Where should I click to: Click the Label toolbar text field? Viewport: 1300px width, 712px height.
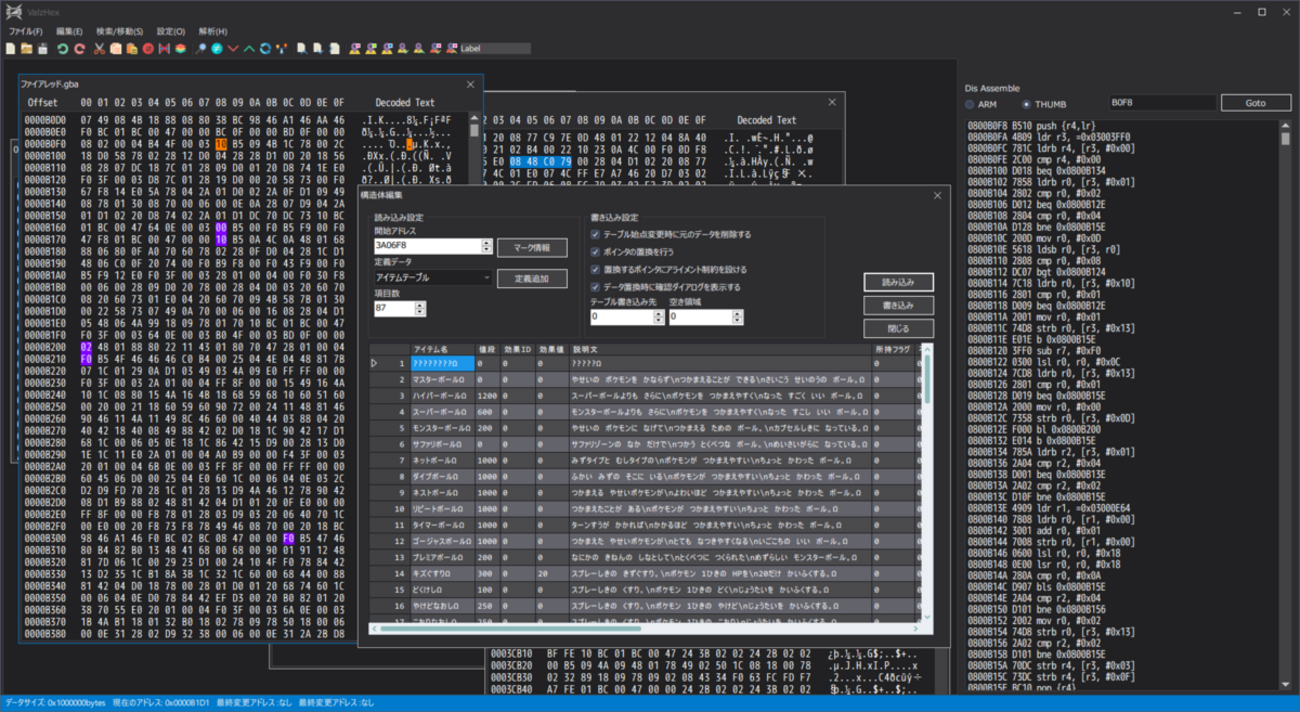(x=495, y=48)
